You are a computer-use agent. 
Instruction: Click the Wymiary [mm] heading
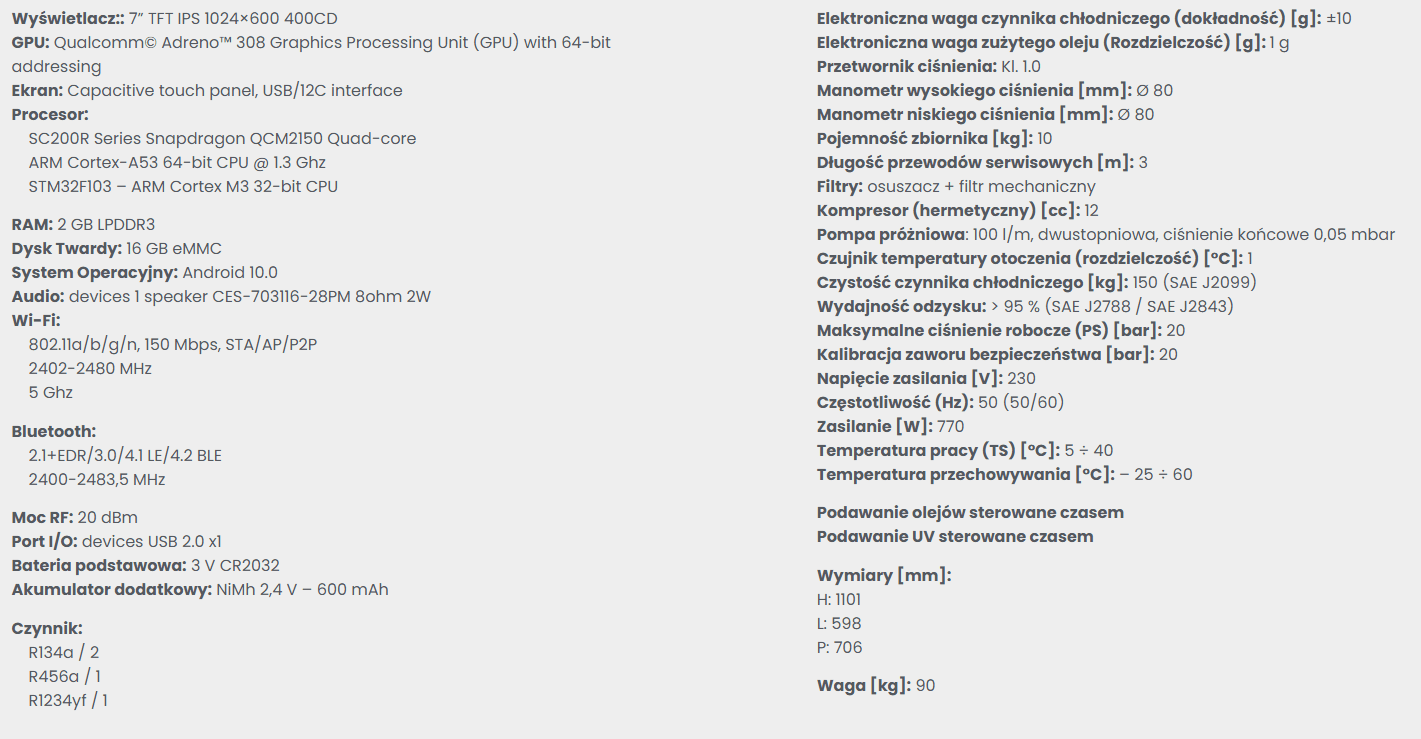tap(884, 575)
